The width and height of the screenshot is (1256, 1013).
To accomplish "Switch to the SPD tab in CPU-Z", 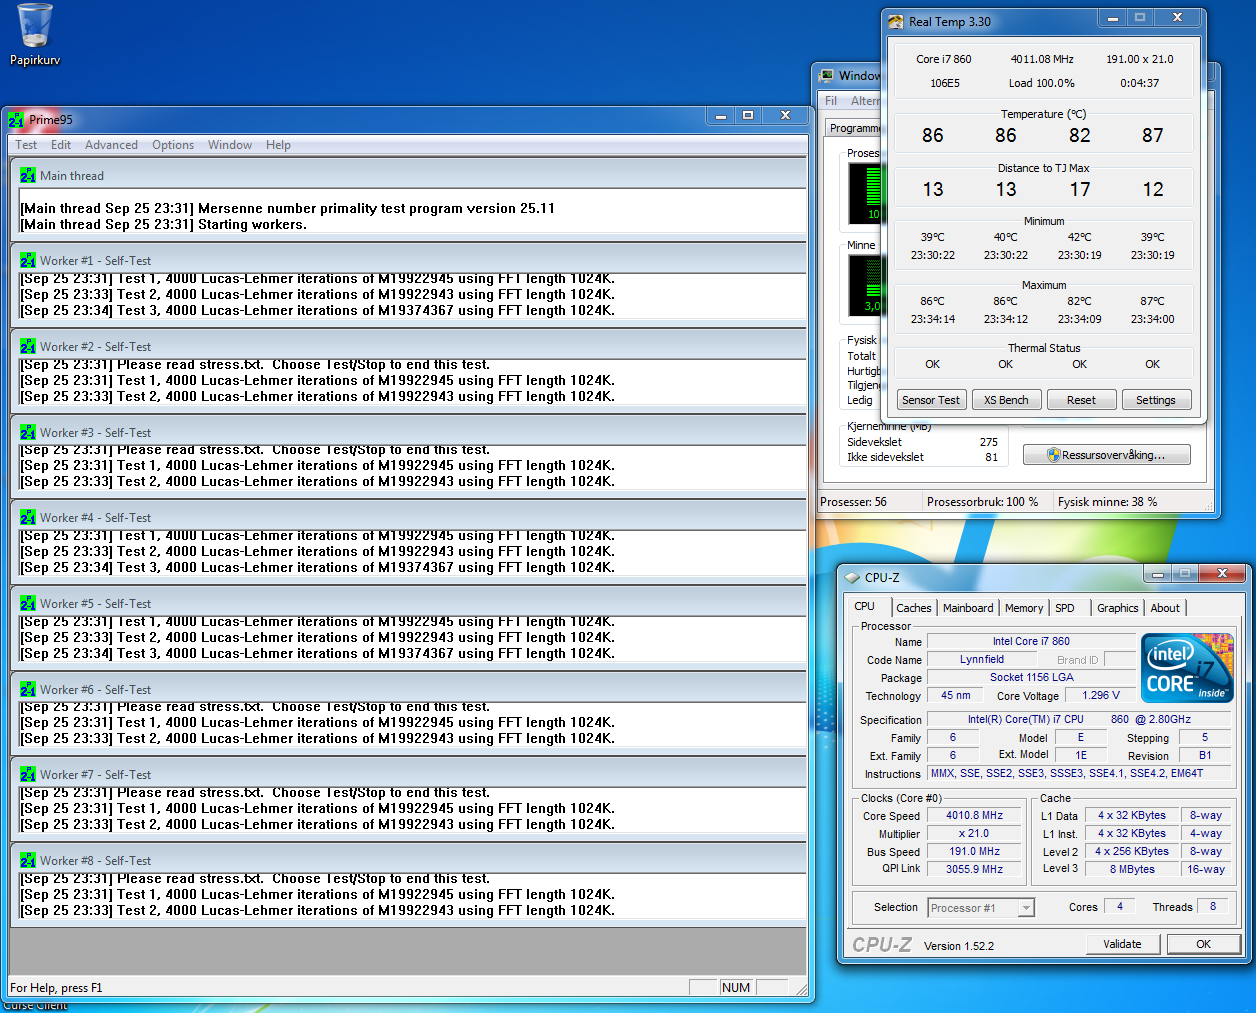I will click(x=1065, y=608).
